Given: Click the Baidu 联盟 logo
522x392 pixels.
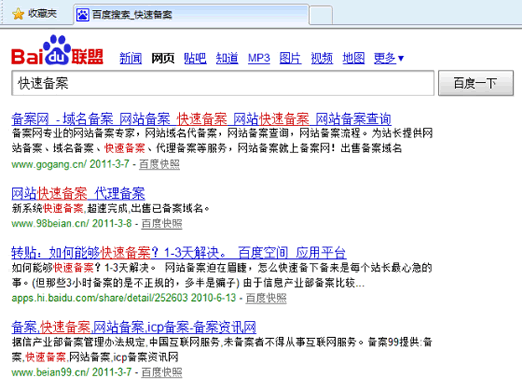Looking at the screenshot, I should tap(57, 50).
